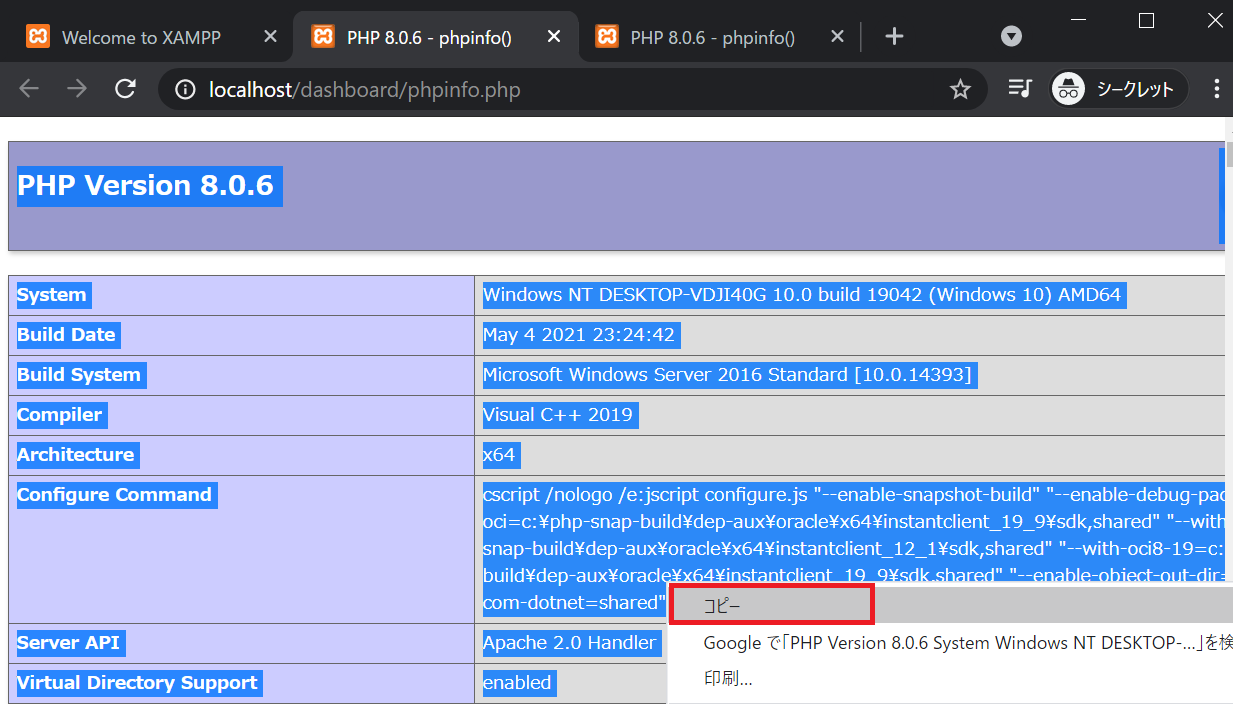
Task: Open site information via the info icon
Action: click(x=185, y=89)
